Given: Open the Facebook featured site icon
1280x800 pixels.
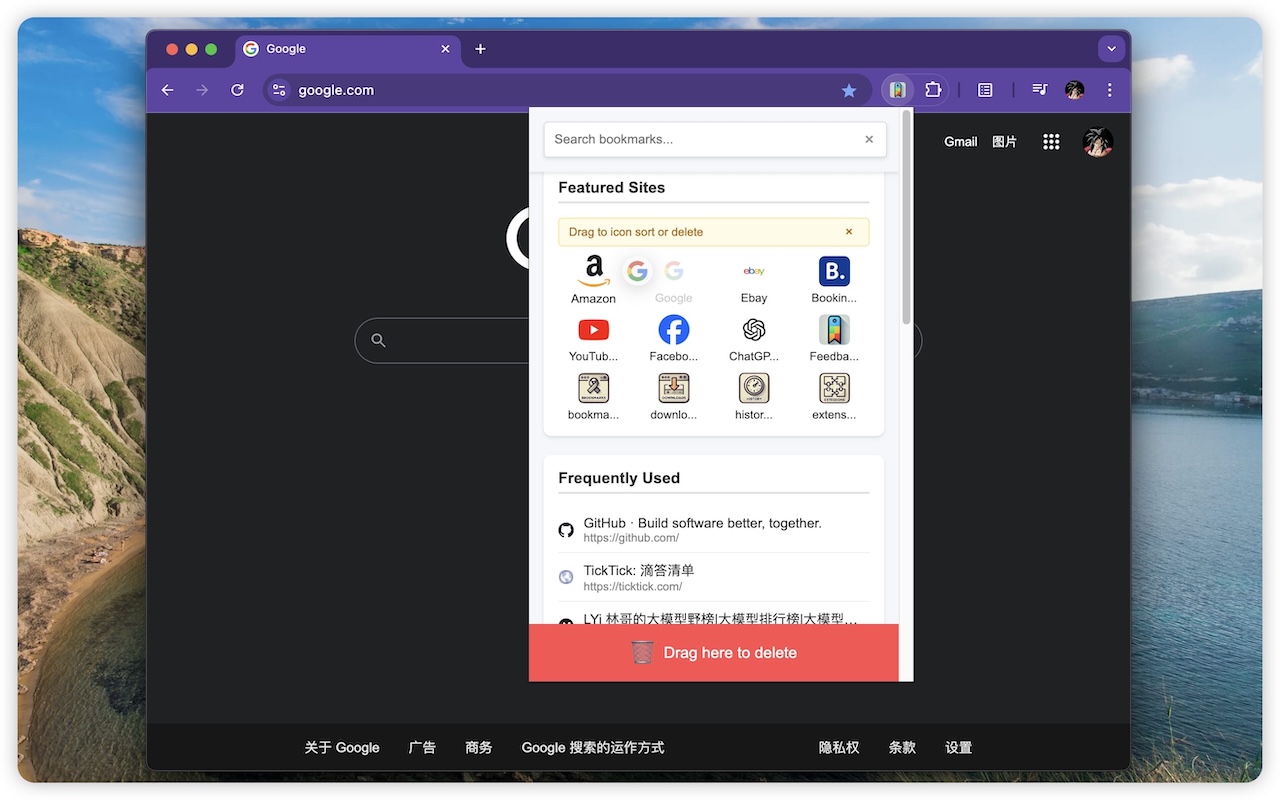Looking at the screenshot, I should [x=674, y=329].
